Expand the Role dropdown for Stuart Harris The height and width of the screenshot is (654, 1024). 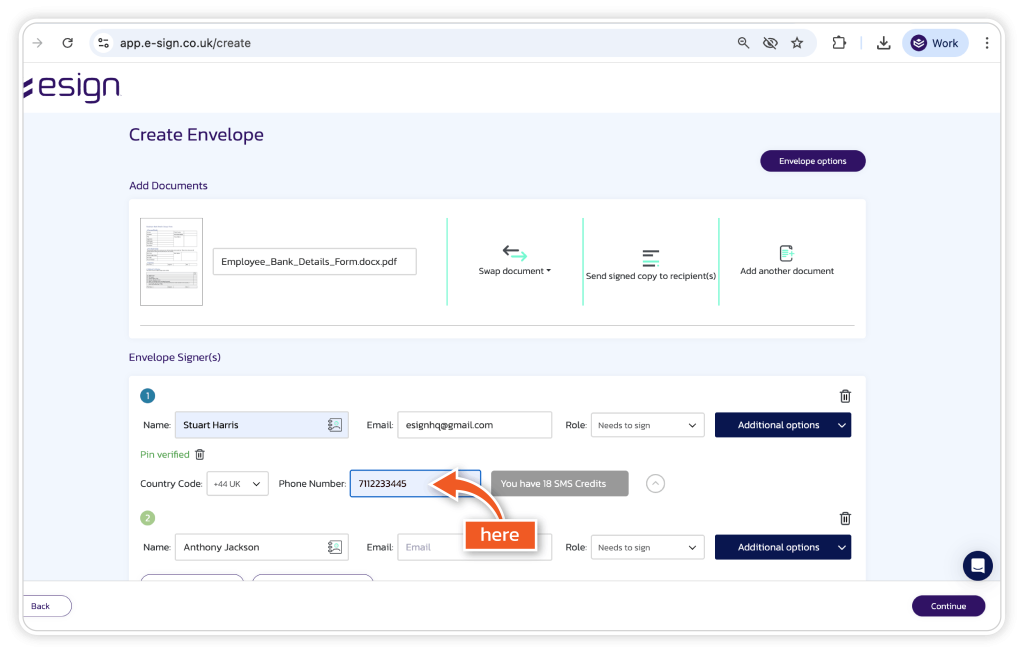tap(647, 425)
